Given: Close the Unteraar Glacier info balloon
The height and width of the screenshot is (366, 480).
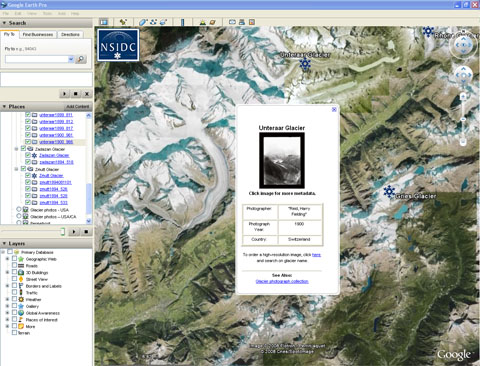Looking at the screenshot, I should click(x=334, y=109).
